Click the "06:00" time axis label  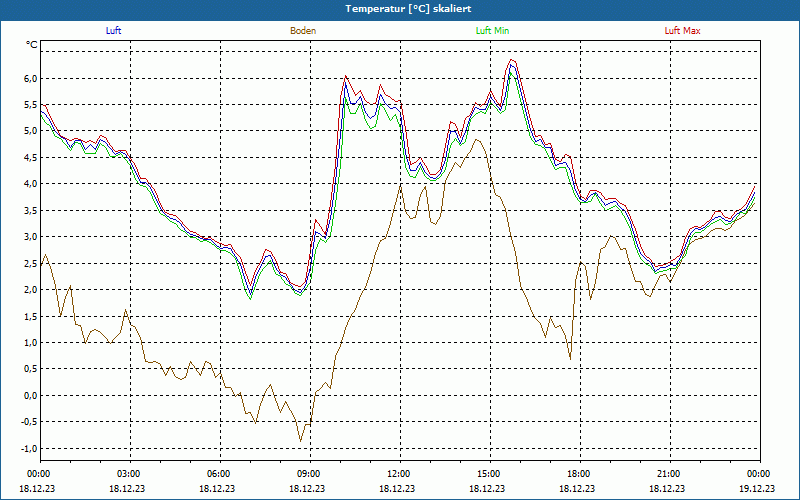click(220, 474)
